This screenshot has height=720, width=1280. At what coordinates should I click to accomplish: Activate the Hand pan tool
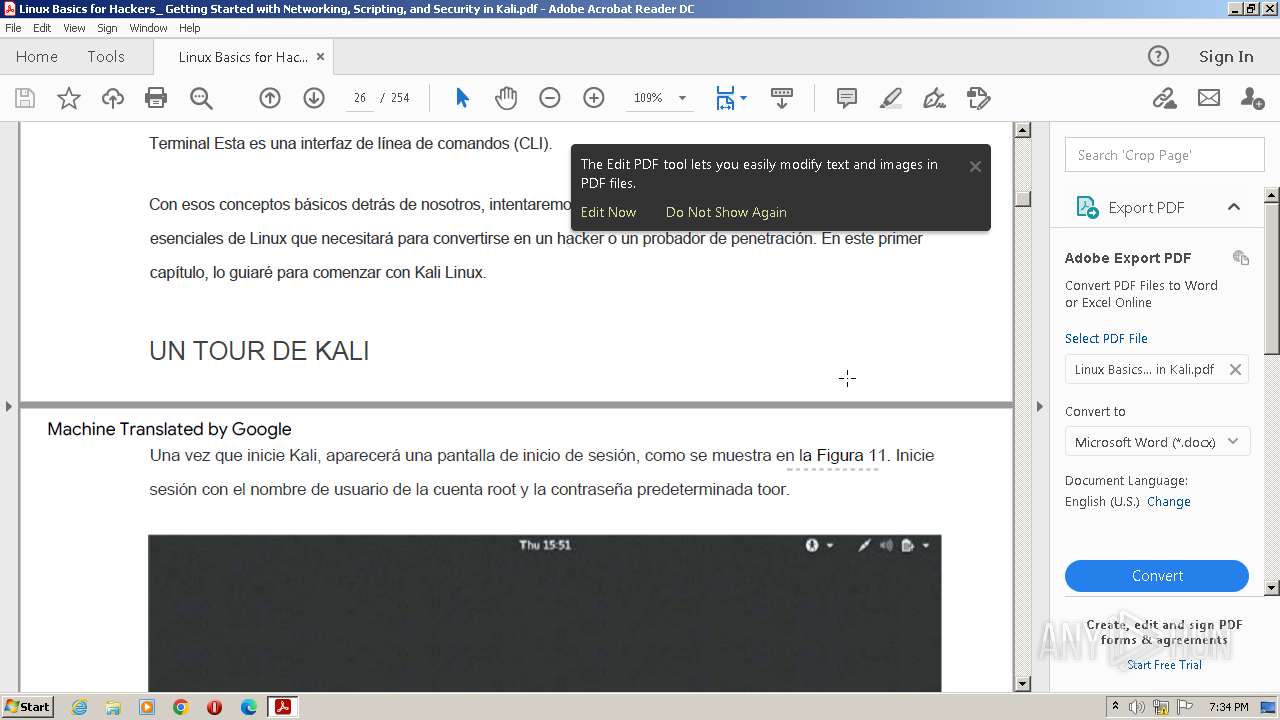[x=506, y=98]
